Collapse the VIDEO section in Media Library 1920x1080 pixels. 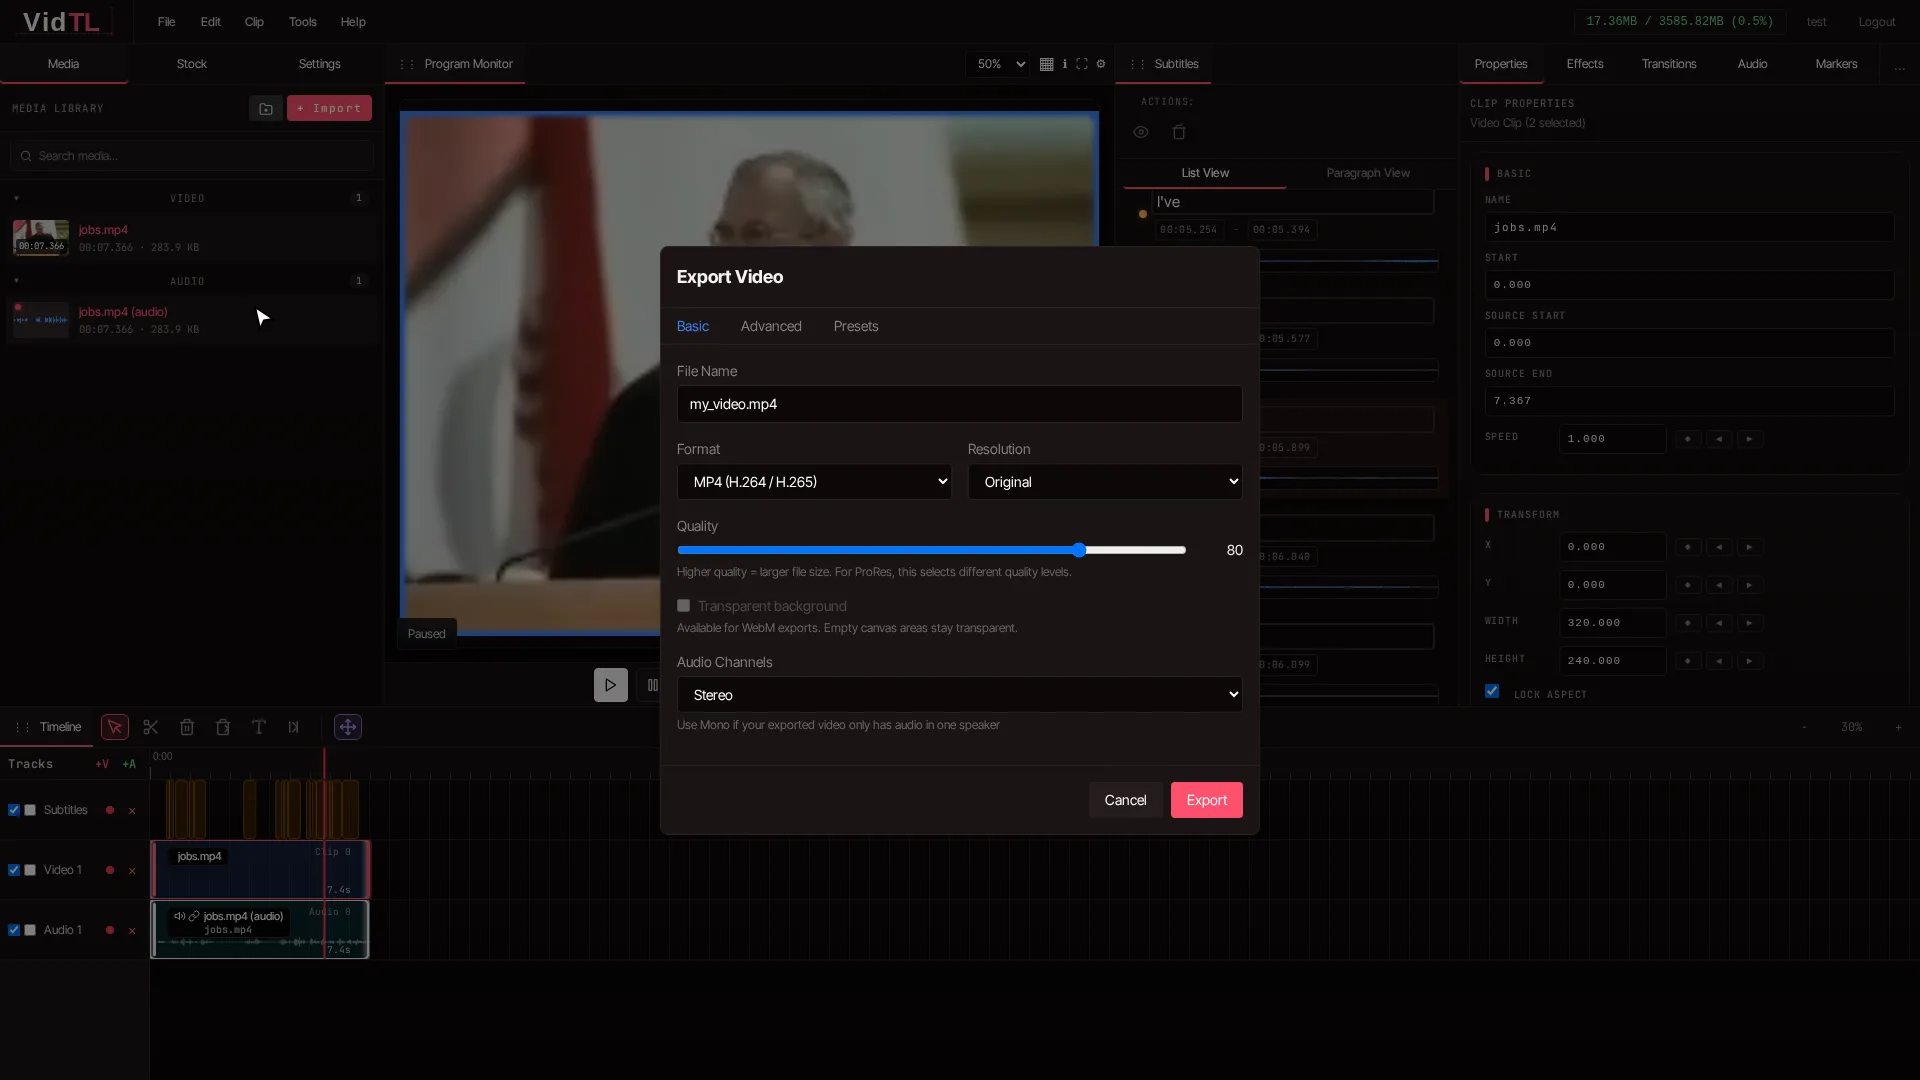click(17, 198)
